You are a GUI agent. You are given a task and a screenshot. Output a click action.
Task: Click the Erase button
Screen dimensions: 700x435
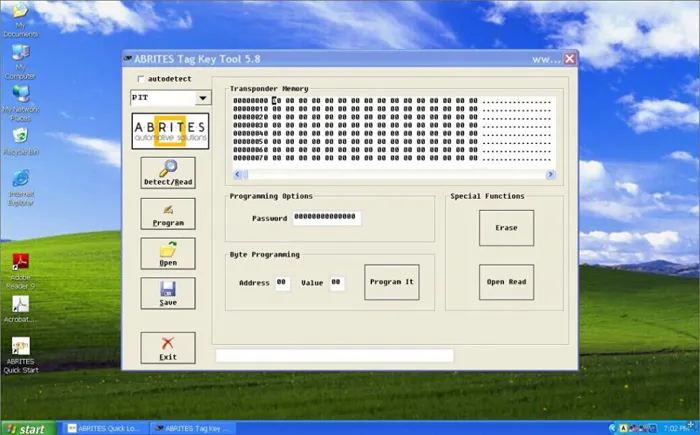pos(506,228)
